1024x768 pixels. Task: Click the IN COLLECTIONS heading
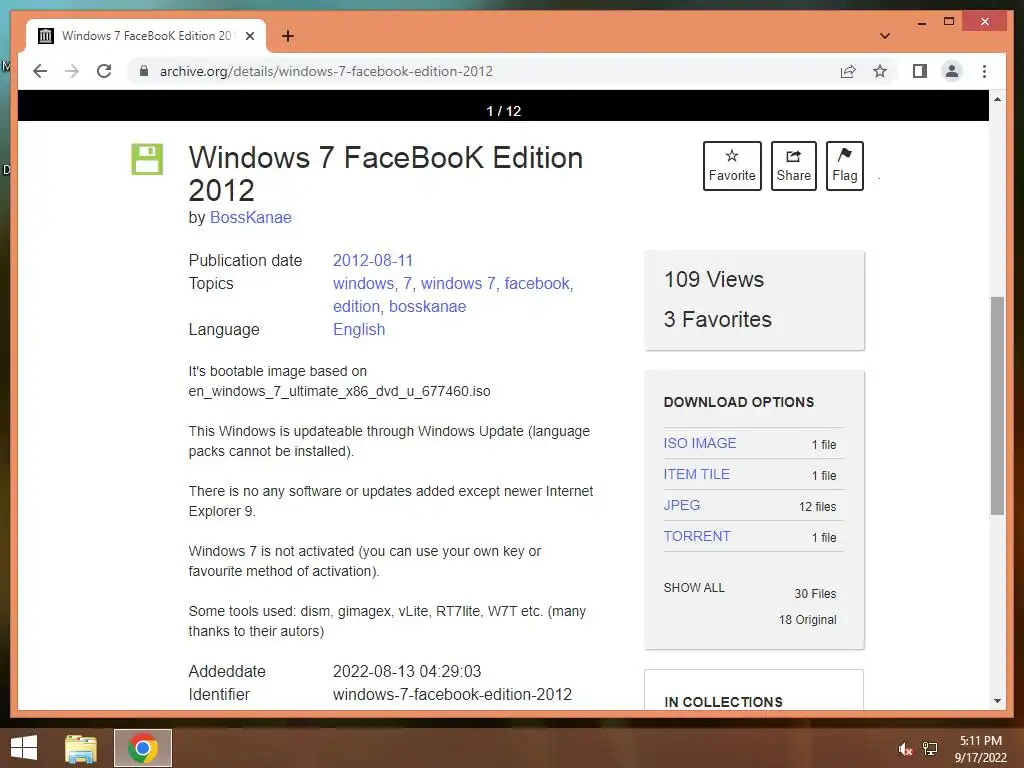(x=723, y=702)
